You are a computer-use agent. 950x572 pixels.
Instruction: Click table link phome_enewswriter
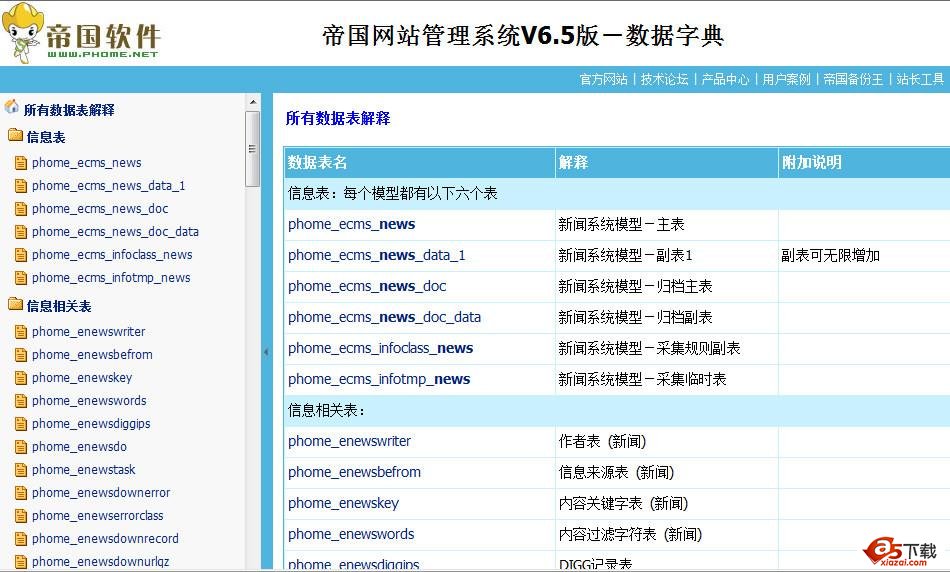(x=350, y=441)
